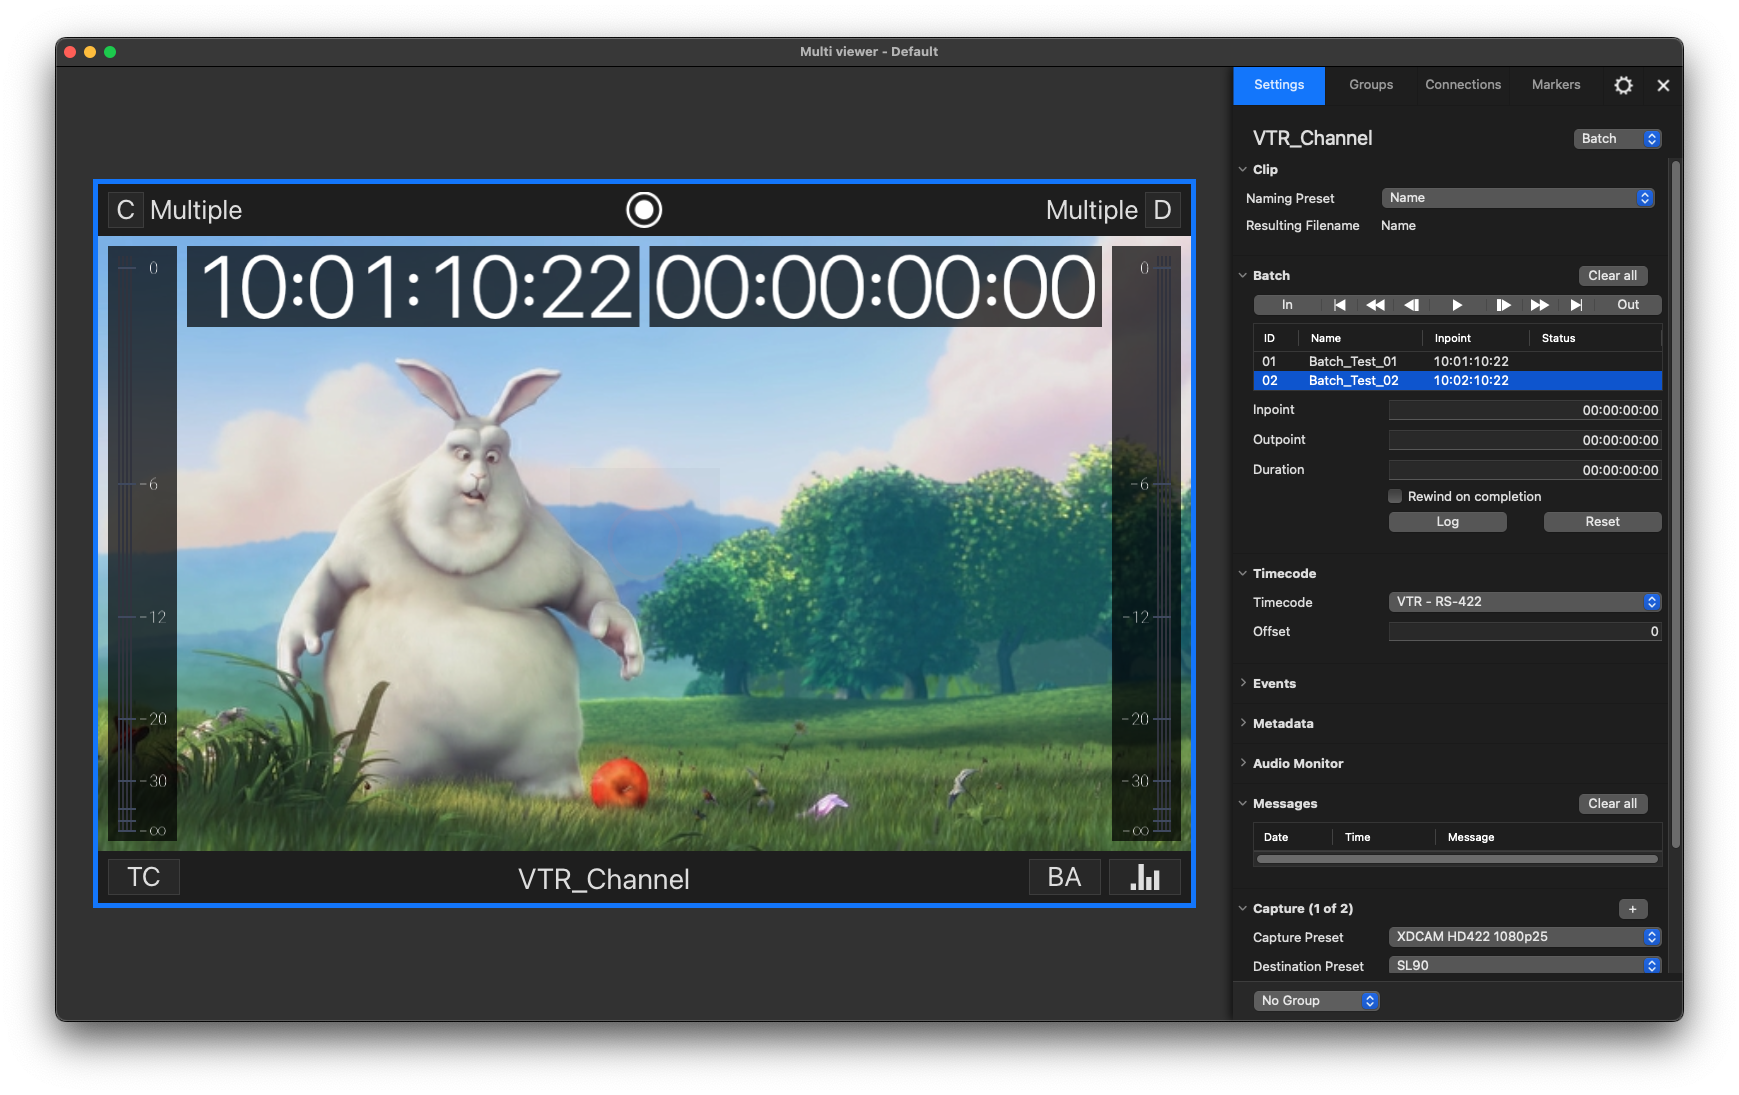This screenshot has height=1095, width=1739.
Task: Click the Messages table horizontal scrollbar
Action: pyautogui.click(x=1457, y=859)
